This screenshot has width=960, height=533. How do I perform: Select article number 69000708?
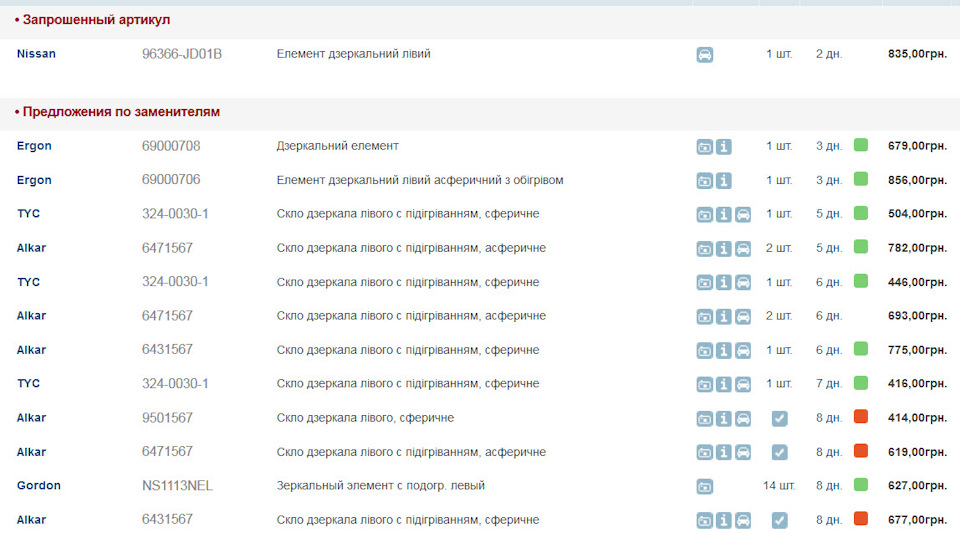tap(171, 146)
